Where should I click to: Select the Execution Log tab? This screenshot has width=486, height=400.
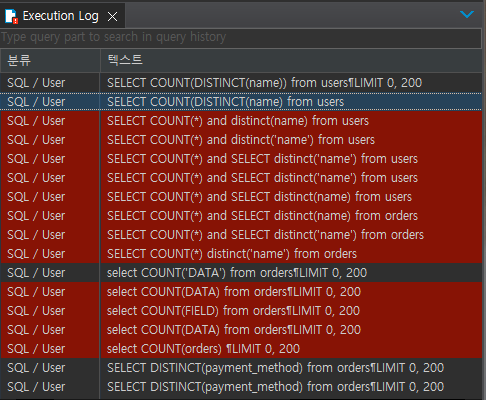pyautogui.click(x=62, y=16)
